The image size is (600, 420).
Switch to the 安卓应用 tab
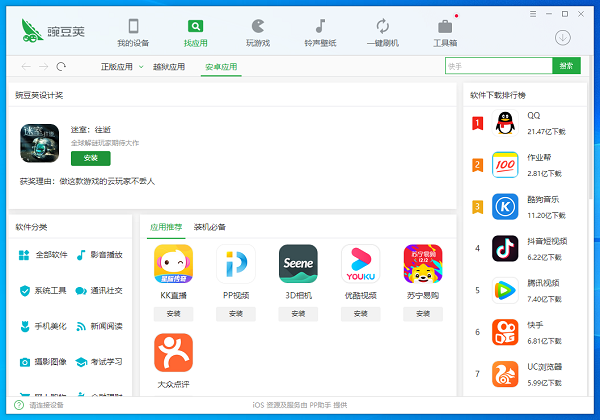click(x=221, y=67)
